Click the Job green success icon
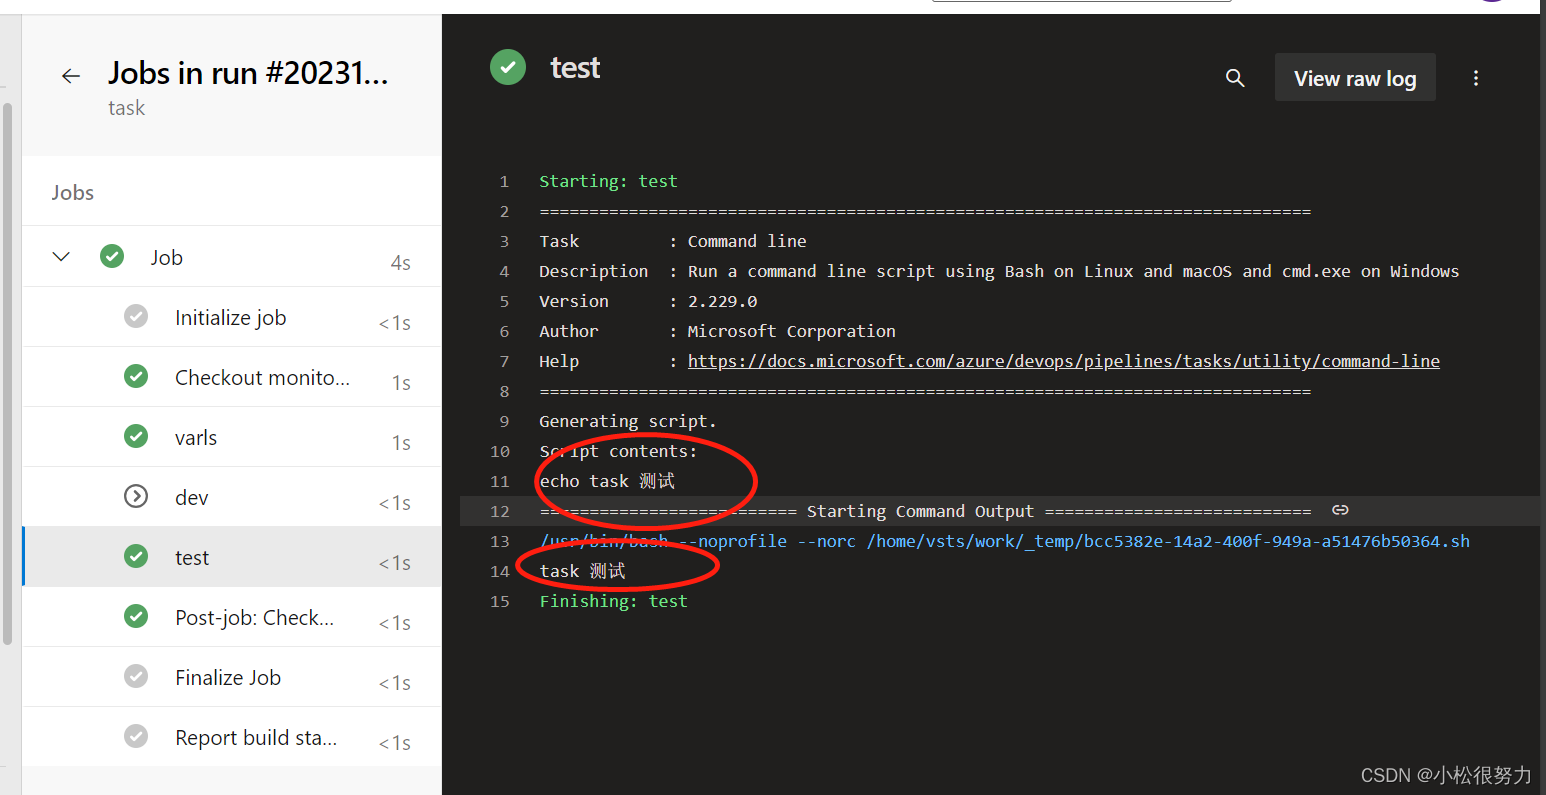Image resolution: width=1546 pixels, height=795 pixels. [x=112, y=257]
